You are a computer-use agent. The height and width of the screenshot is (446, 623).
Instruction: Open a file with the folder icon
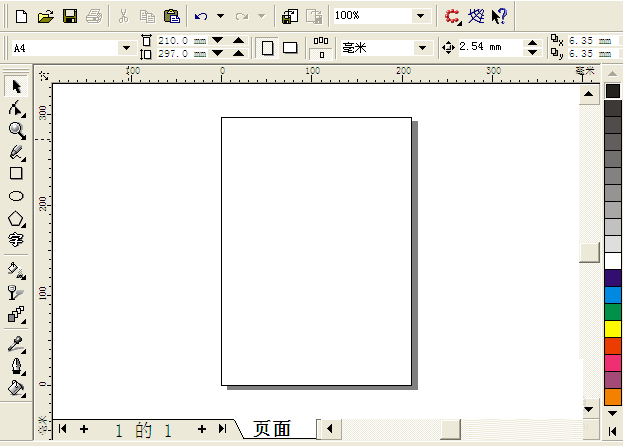(46, 17)
